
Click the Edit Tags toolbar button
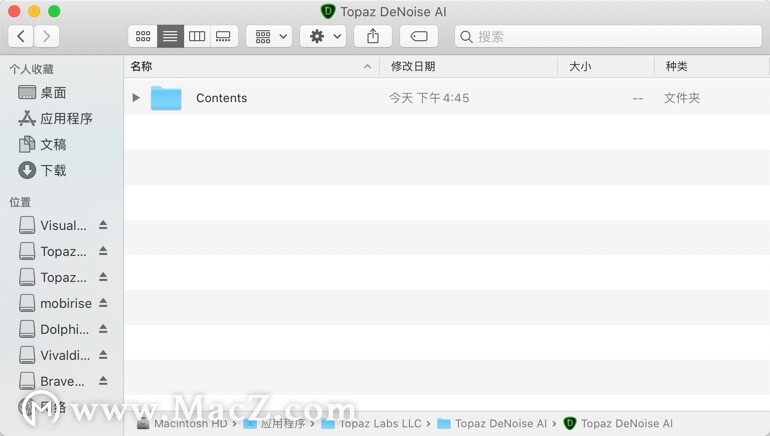419,36
